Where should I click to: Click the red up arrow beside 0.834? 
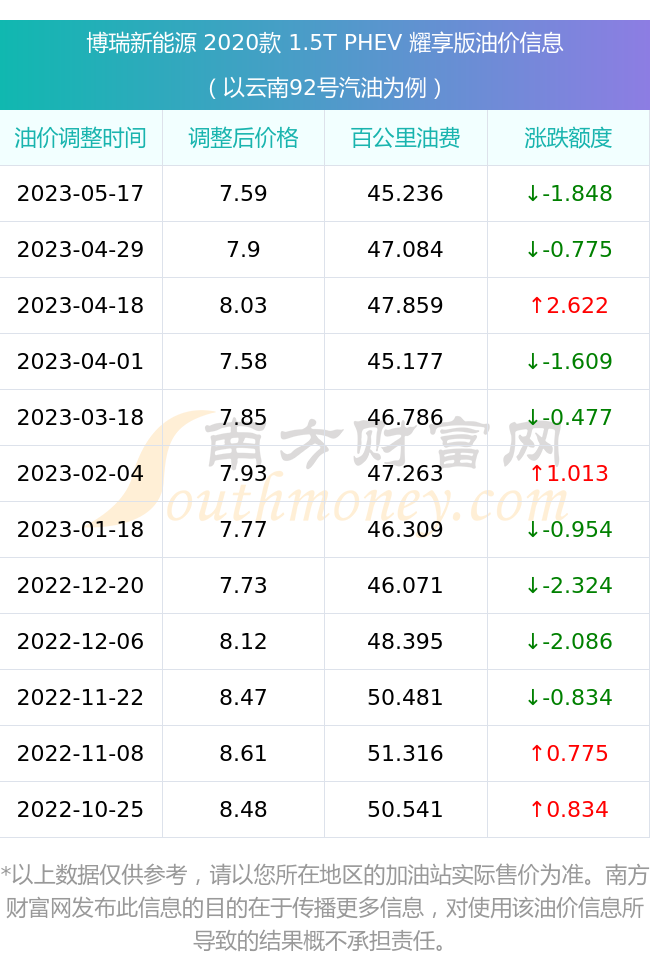536,809
